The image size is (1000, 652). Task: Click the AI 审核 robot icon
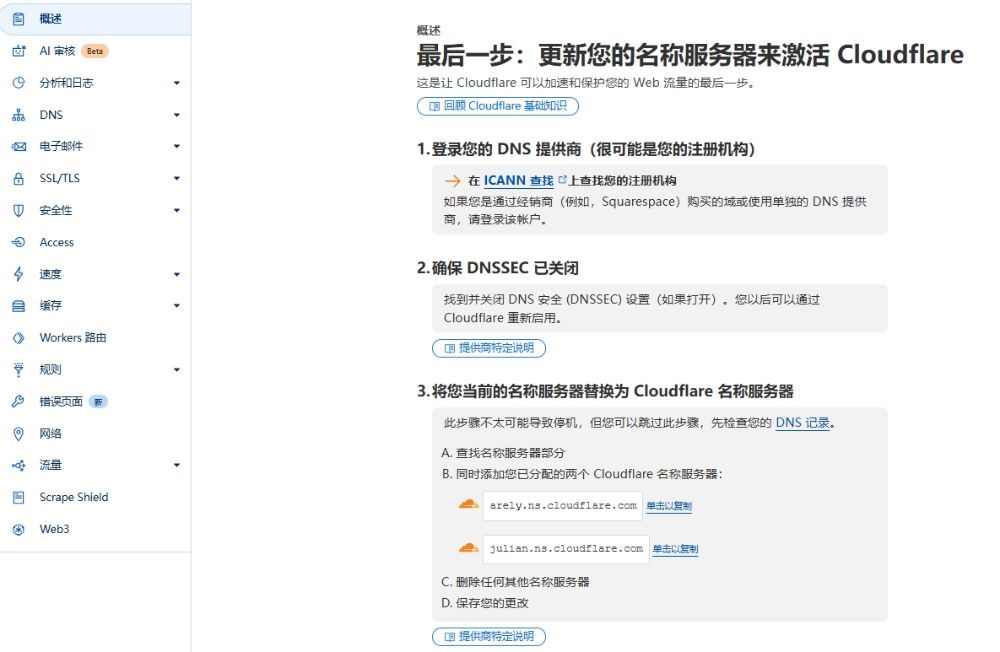pos(18,51)
